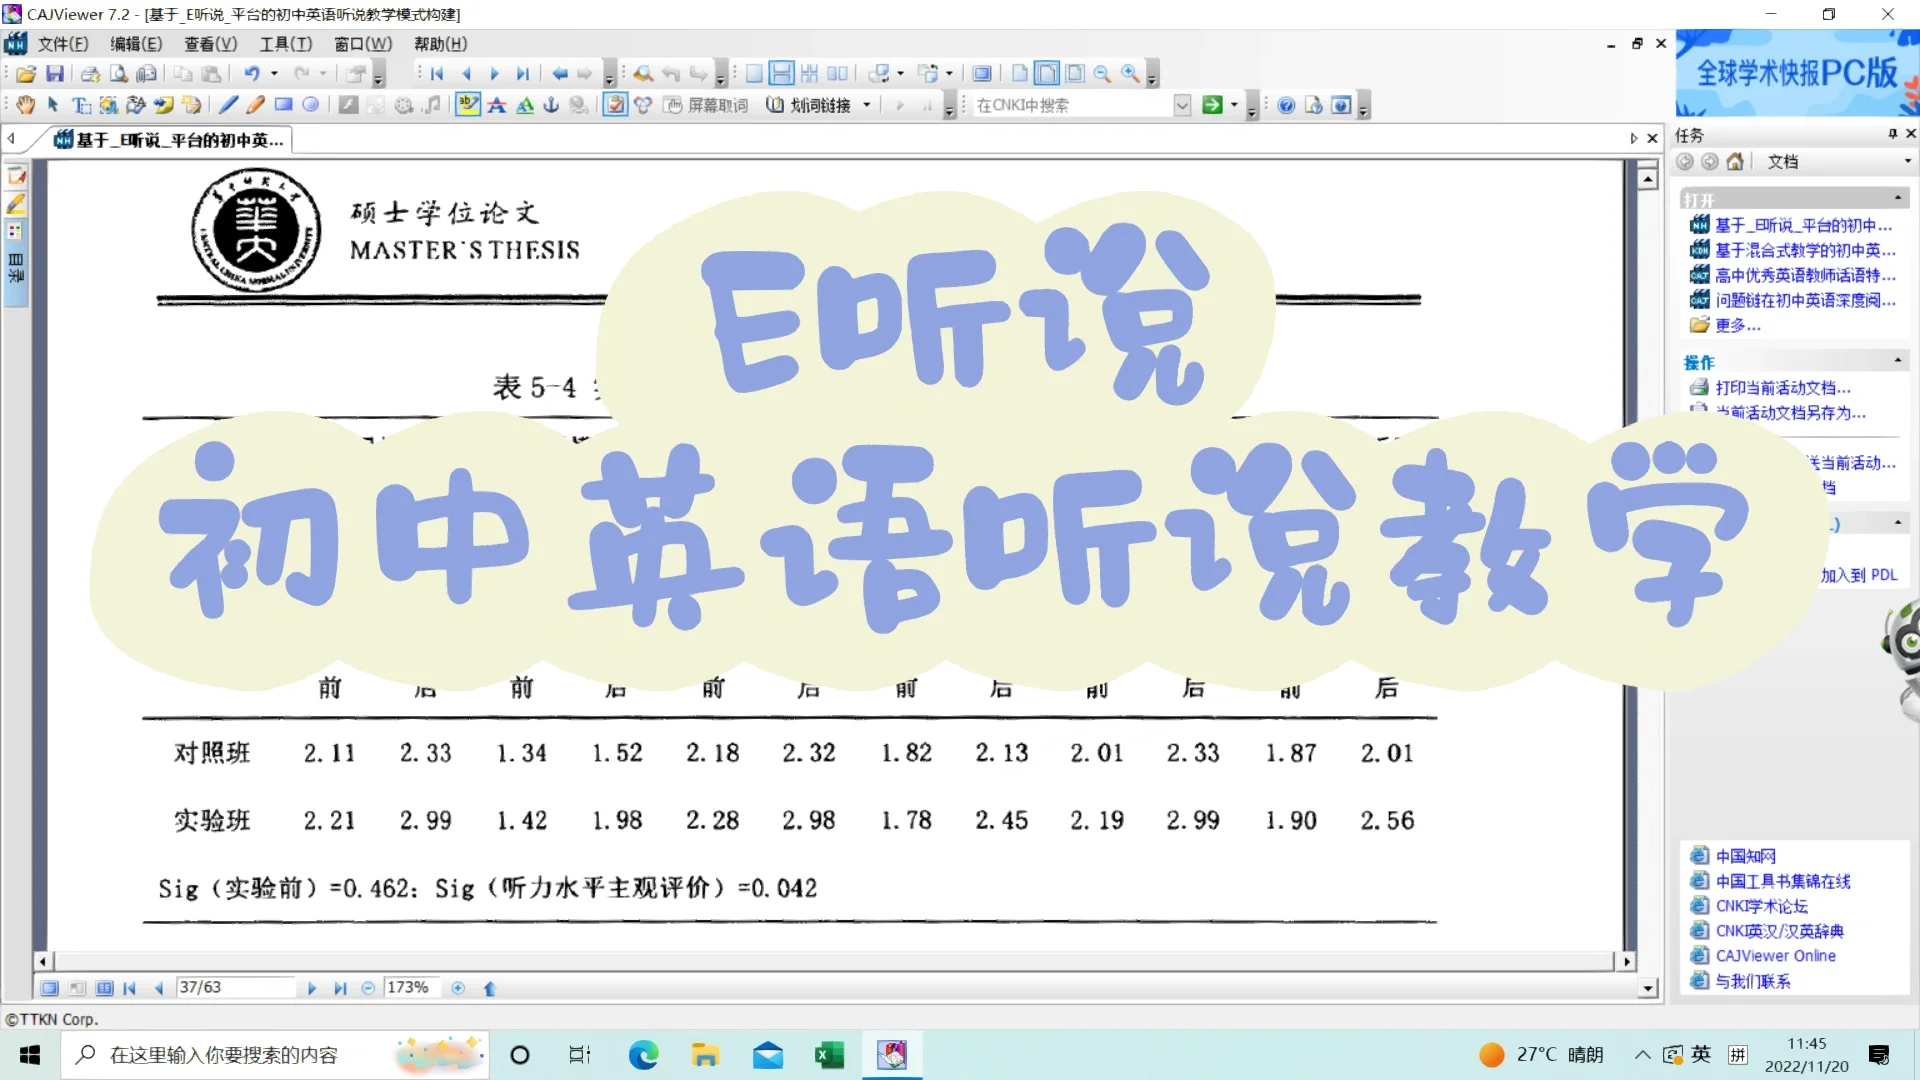This screenshot has height=1080, width=1920.
Task: Click the Zoom in magnifier in toolbar
Action: [1130, 74]
